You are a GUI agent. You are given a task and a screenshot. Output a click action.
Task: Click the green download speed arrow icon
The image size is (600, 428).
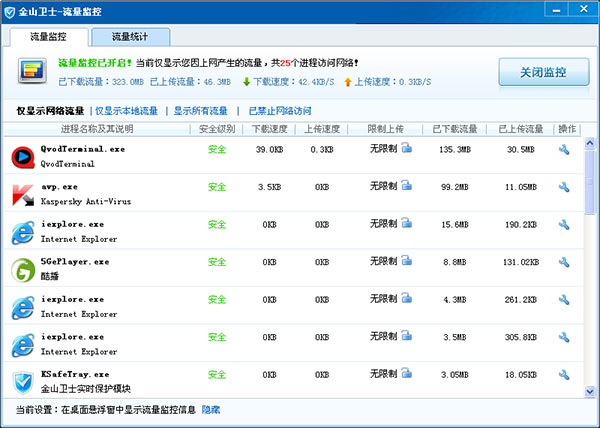pyautogui.click(x=247, y=81)
